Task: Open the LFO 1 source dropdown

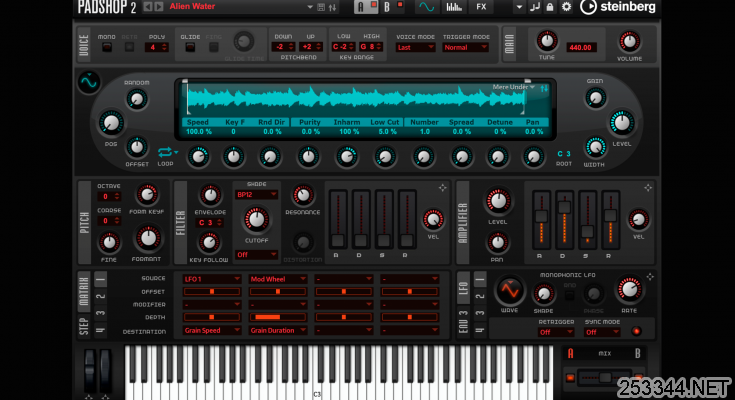Action: [x=212, y=279]
